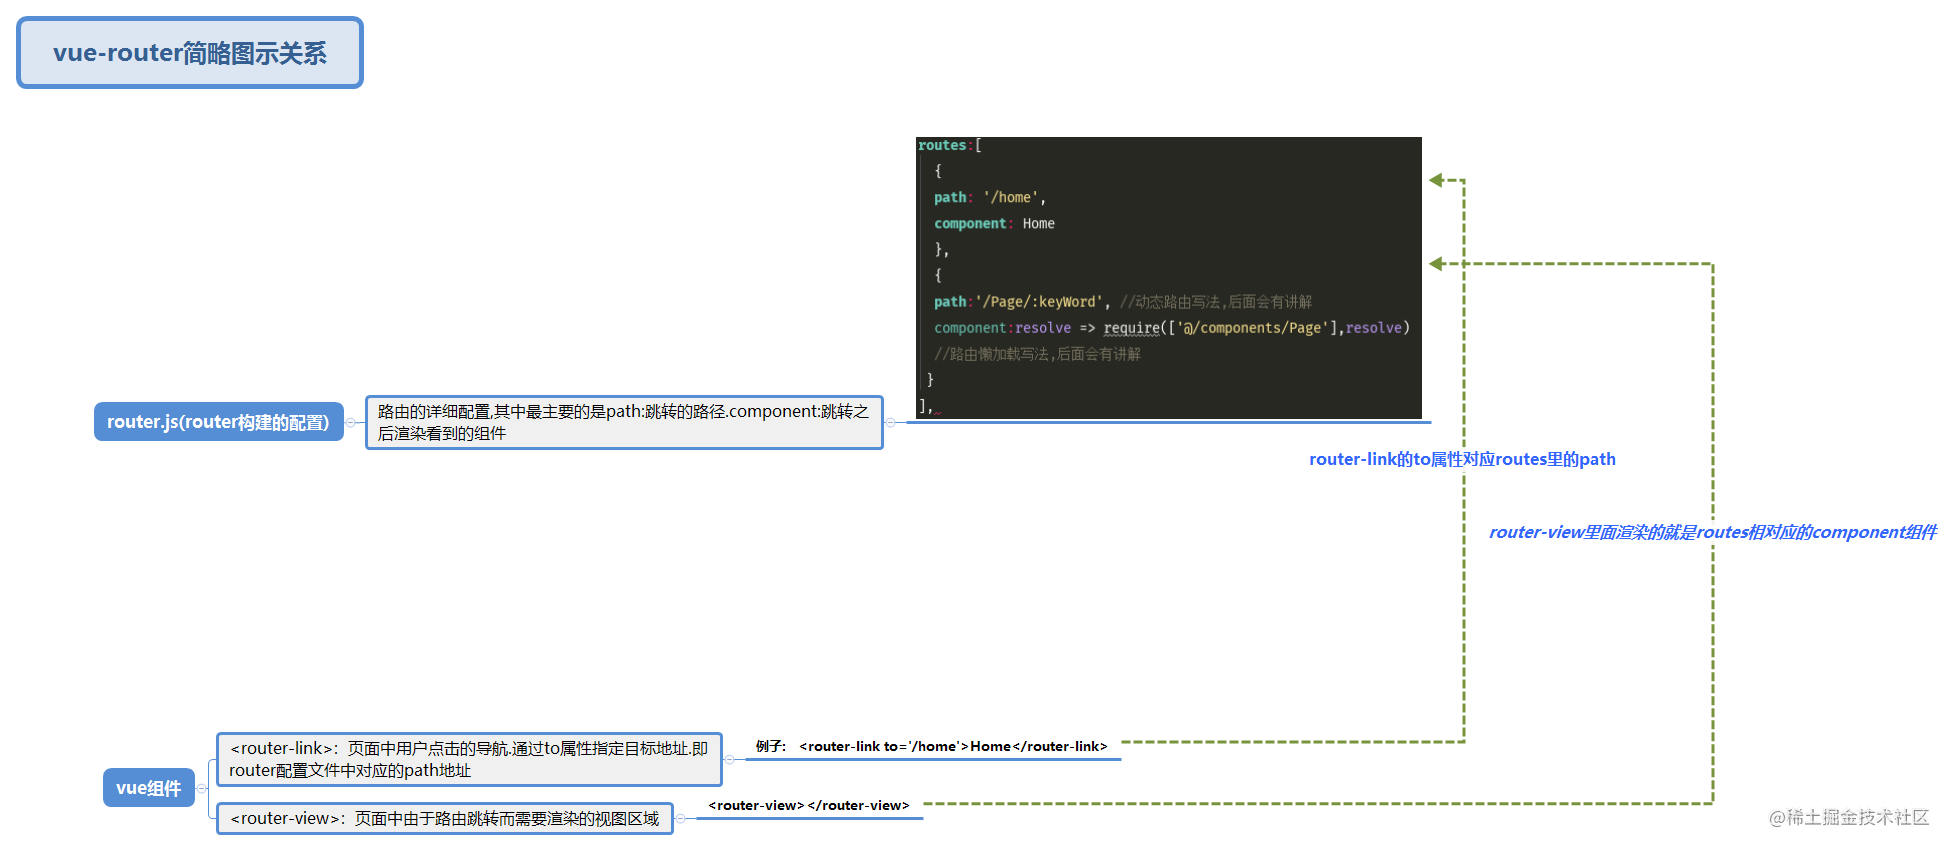This screenshot has height=851, width=1953.
Task: Select label router-link的to属性对应routes里的path
Action: tap(1462, 459)
